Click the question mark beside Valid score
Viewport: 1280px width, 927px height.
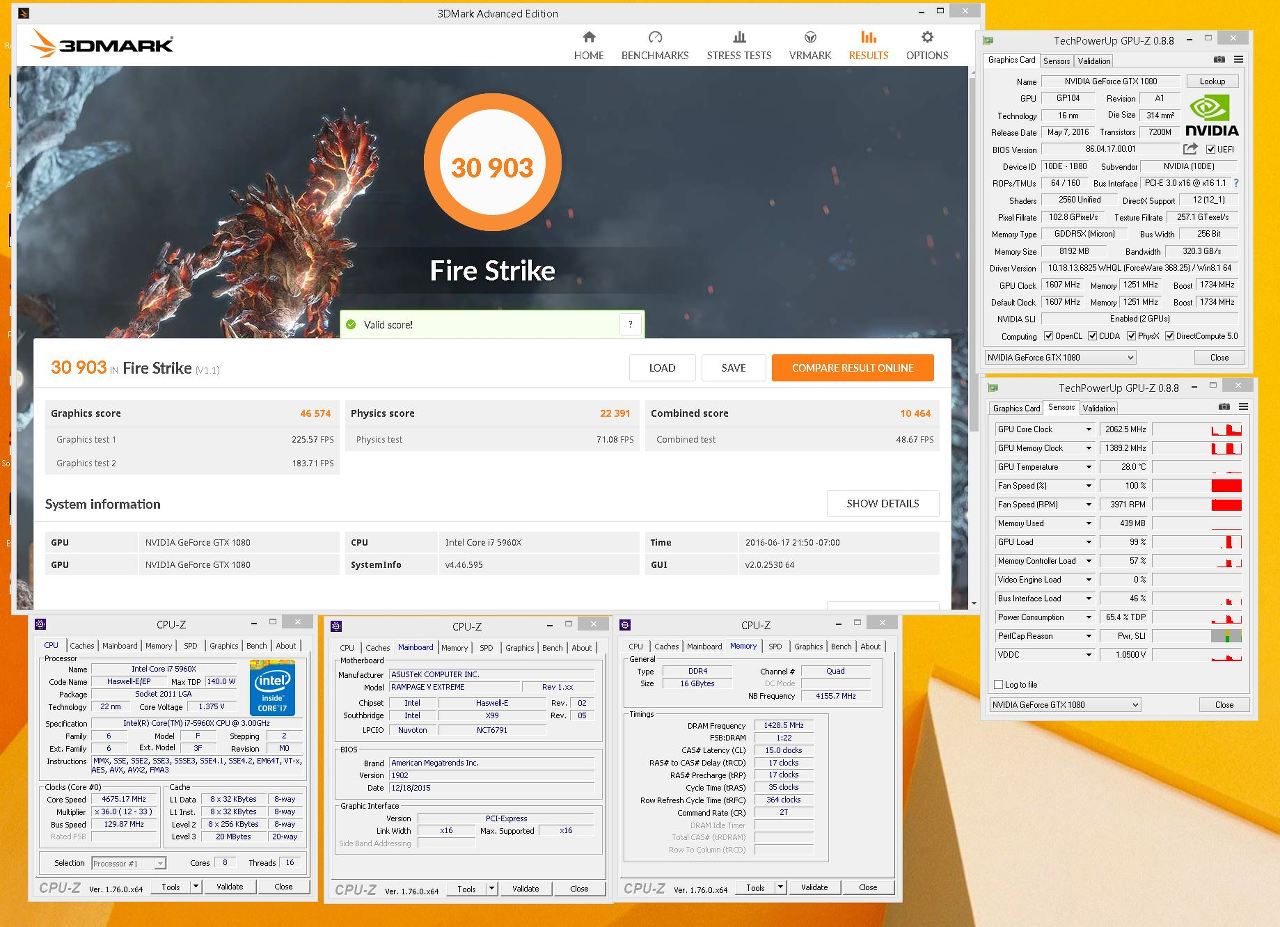click(630, 324)
